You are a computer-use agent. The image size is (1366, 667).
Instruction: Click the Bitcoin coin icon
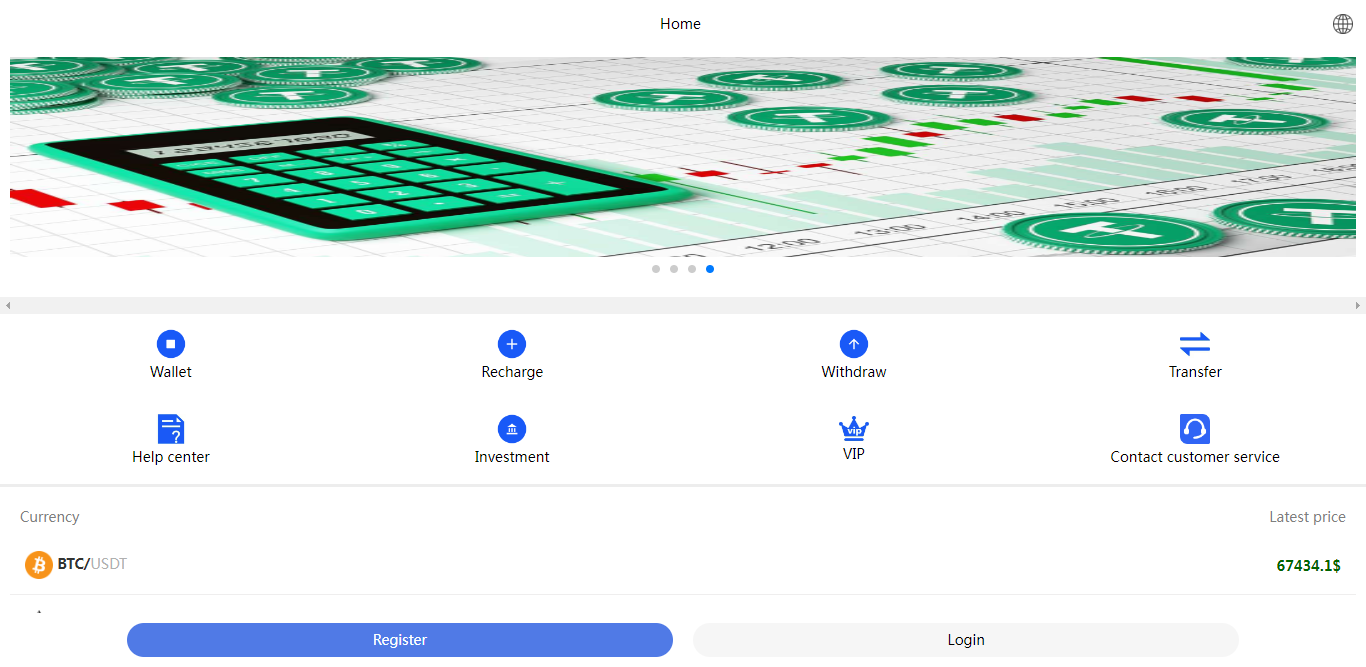pos(39,565)
